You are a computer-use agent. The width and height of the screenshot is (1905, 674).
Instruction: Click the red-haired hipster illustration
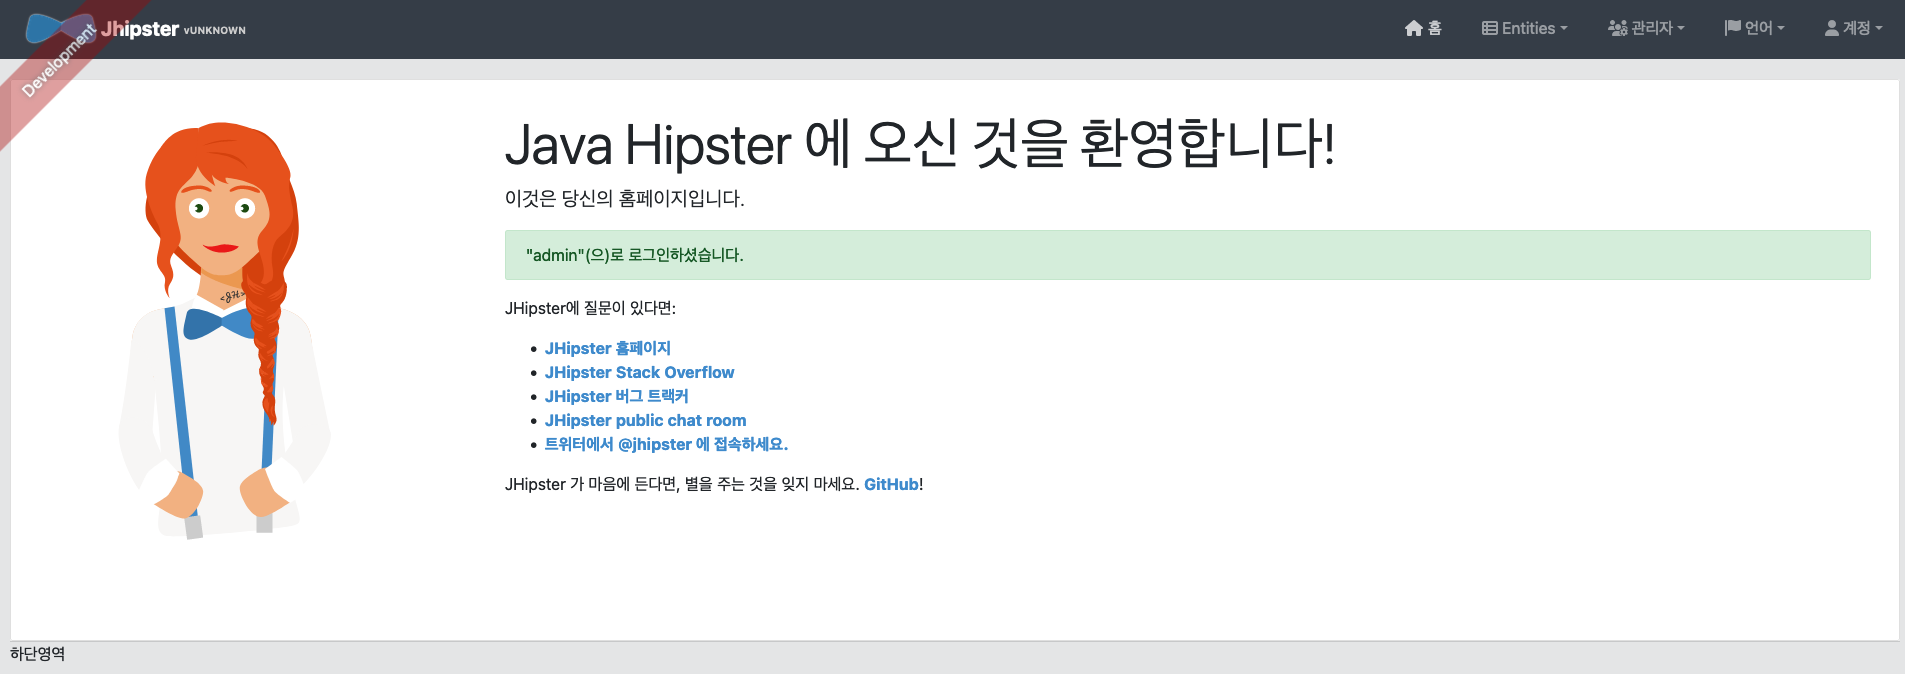click(x=224, y=331)
